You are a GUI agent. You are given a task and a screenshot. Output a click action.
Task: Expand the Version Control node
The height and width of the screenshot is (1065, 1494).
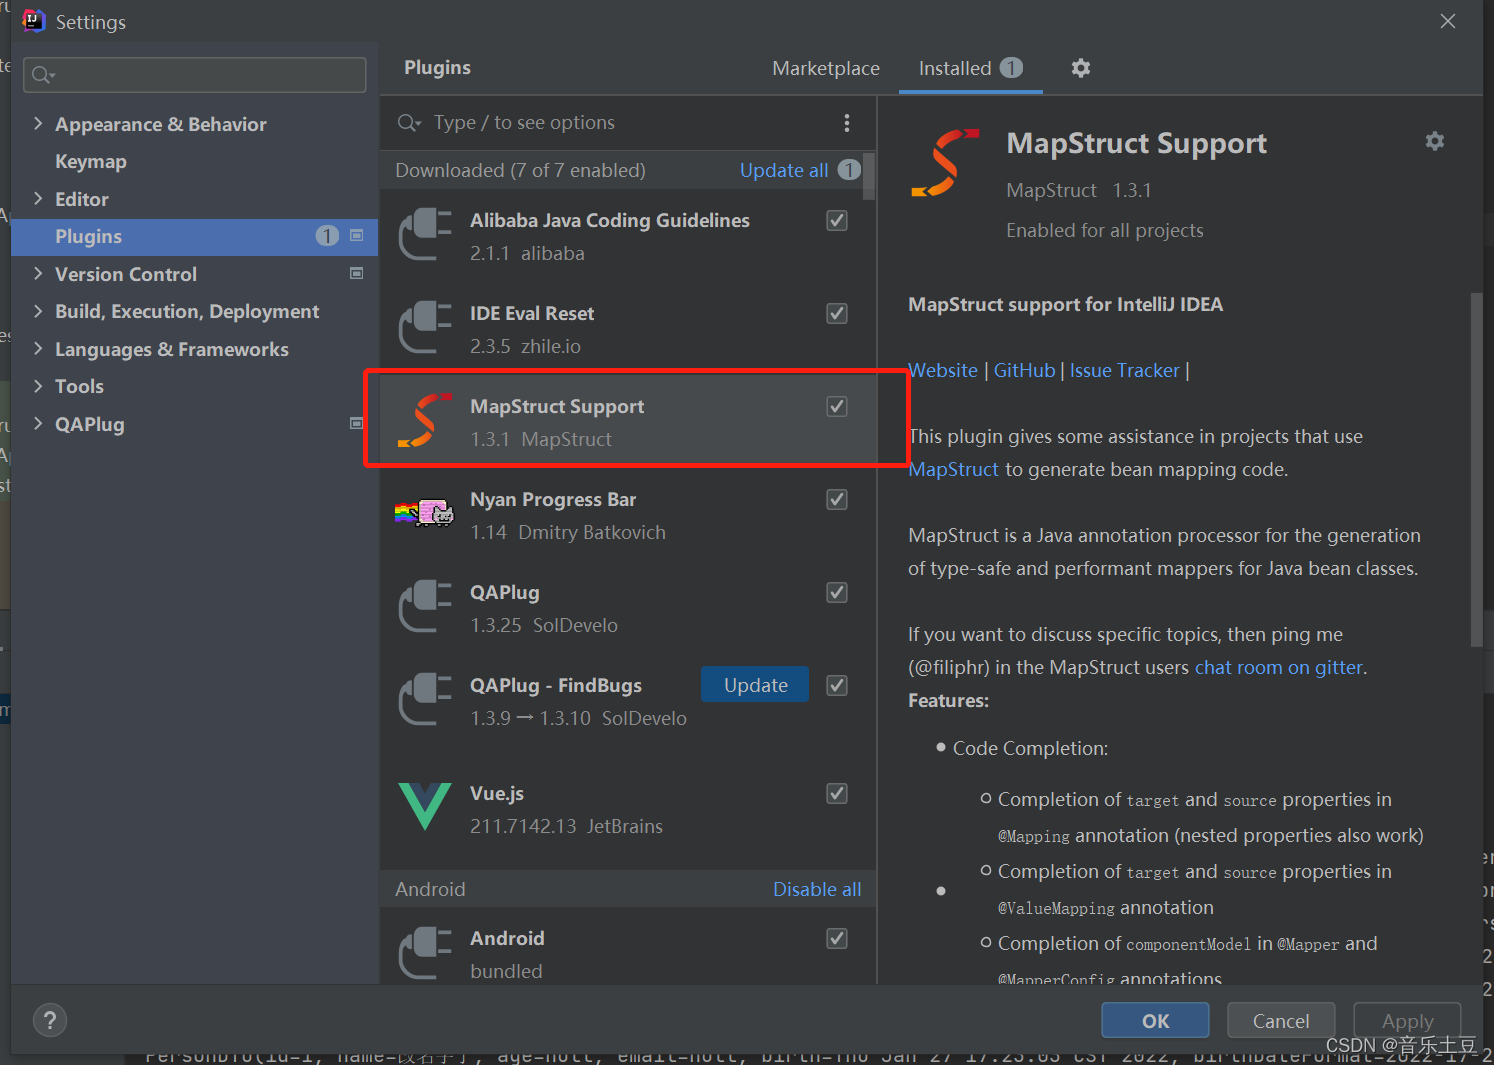[x=38, y=273]
